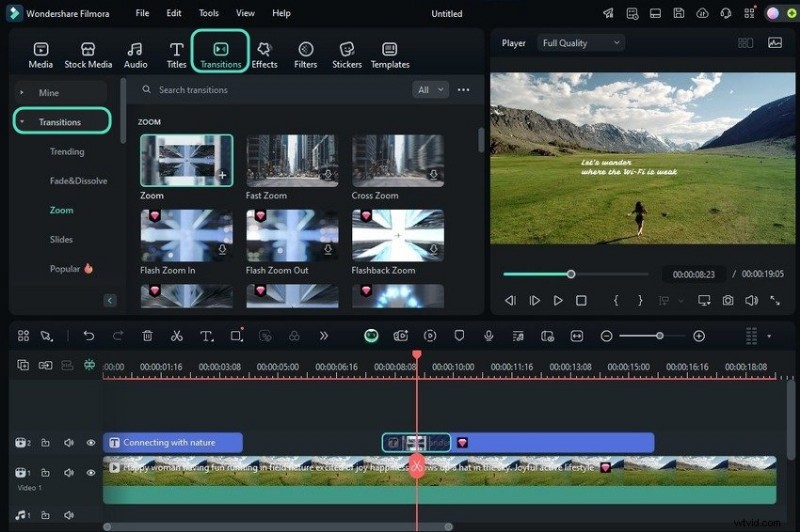This screenshot has width=800, height=532.
Task: Expand the Mine section in sidebar
Action: tap(48, 92)
